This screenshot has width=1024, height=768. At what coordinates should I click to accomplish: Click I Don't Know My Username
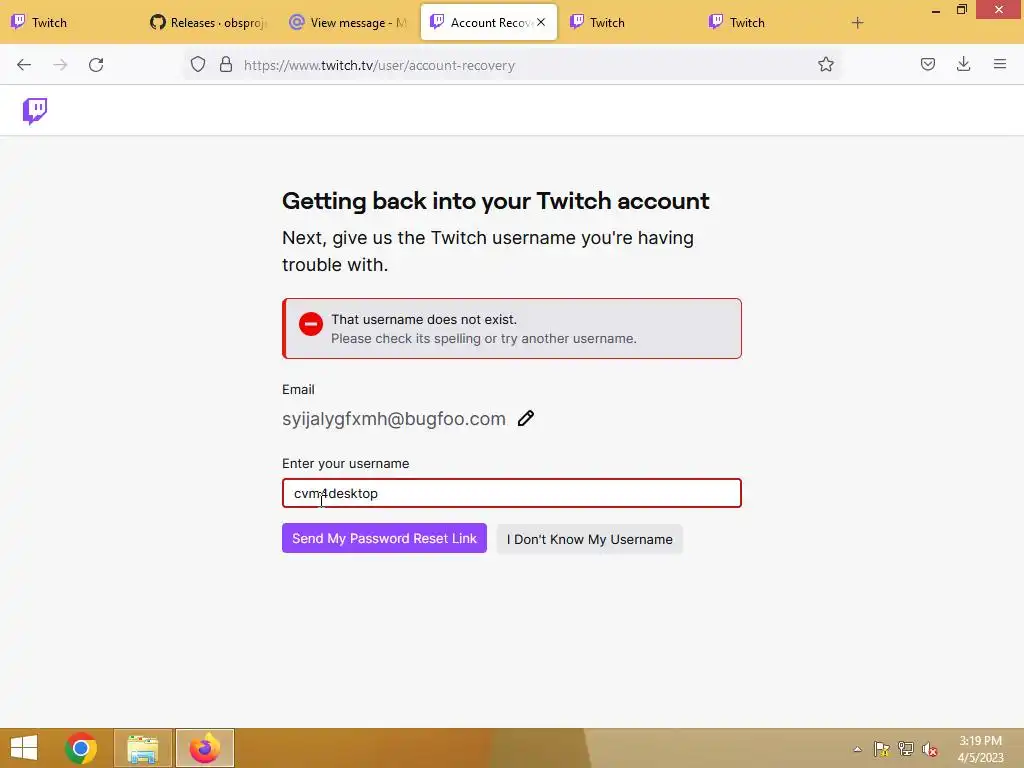pyautogui.click(x=589, y=539)
